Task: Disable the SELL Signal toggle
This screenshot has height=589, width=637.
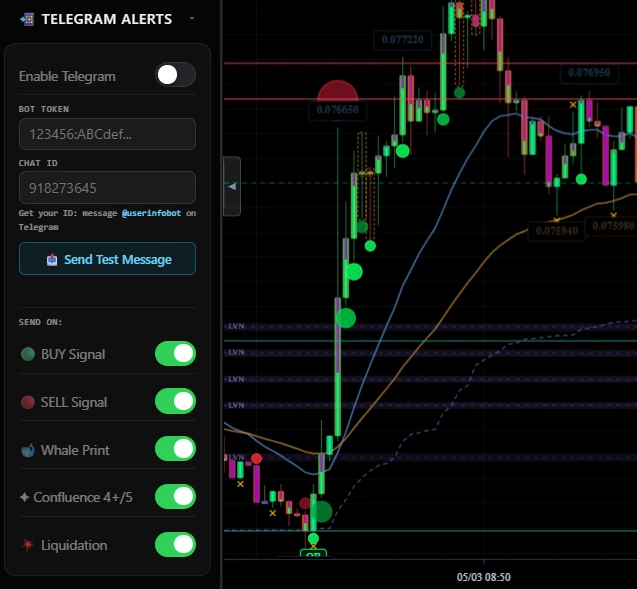Action: [x=176, y=401]
